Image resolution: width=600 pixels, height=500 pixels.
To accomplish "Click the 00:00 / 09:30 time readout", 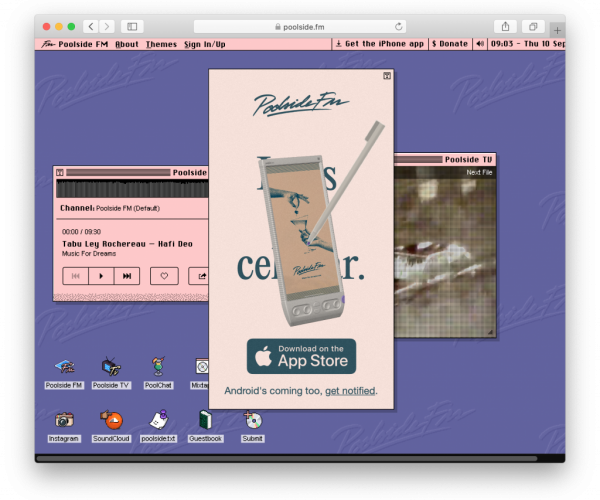I will (x=82, y=232).
